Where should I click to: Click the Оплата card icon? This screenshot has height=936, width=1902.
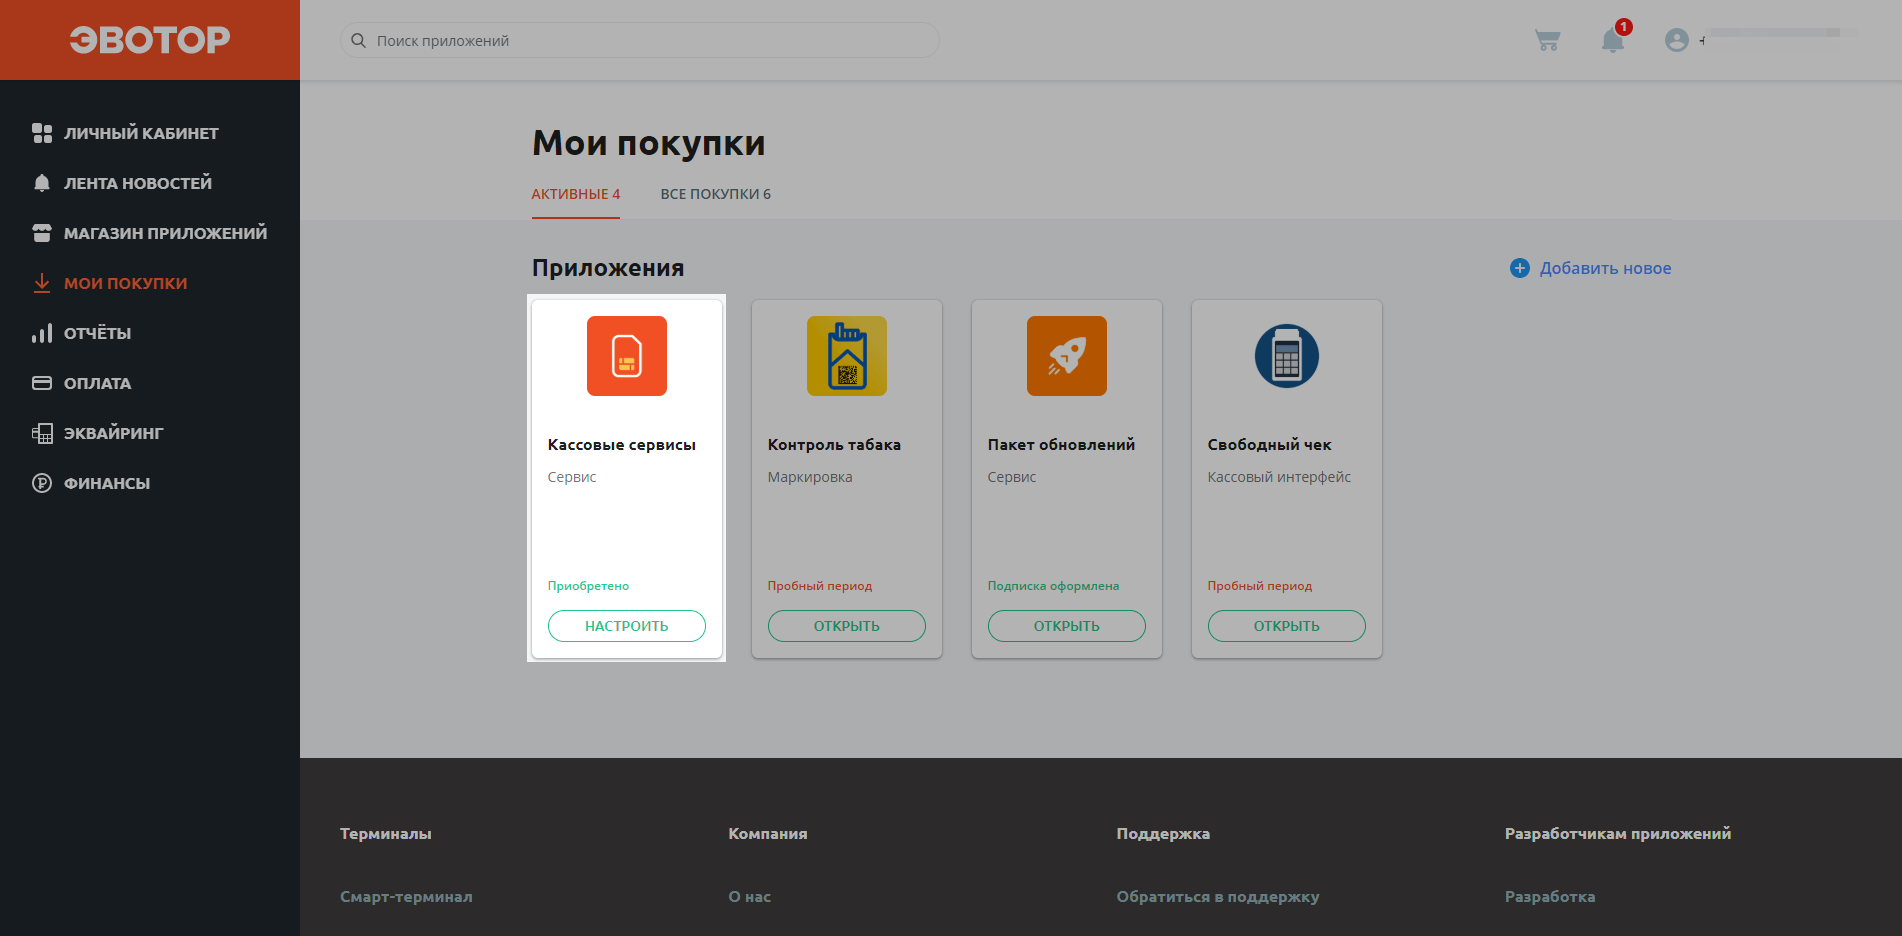coord(42,383)
